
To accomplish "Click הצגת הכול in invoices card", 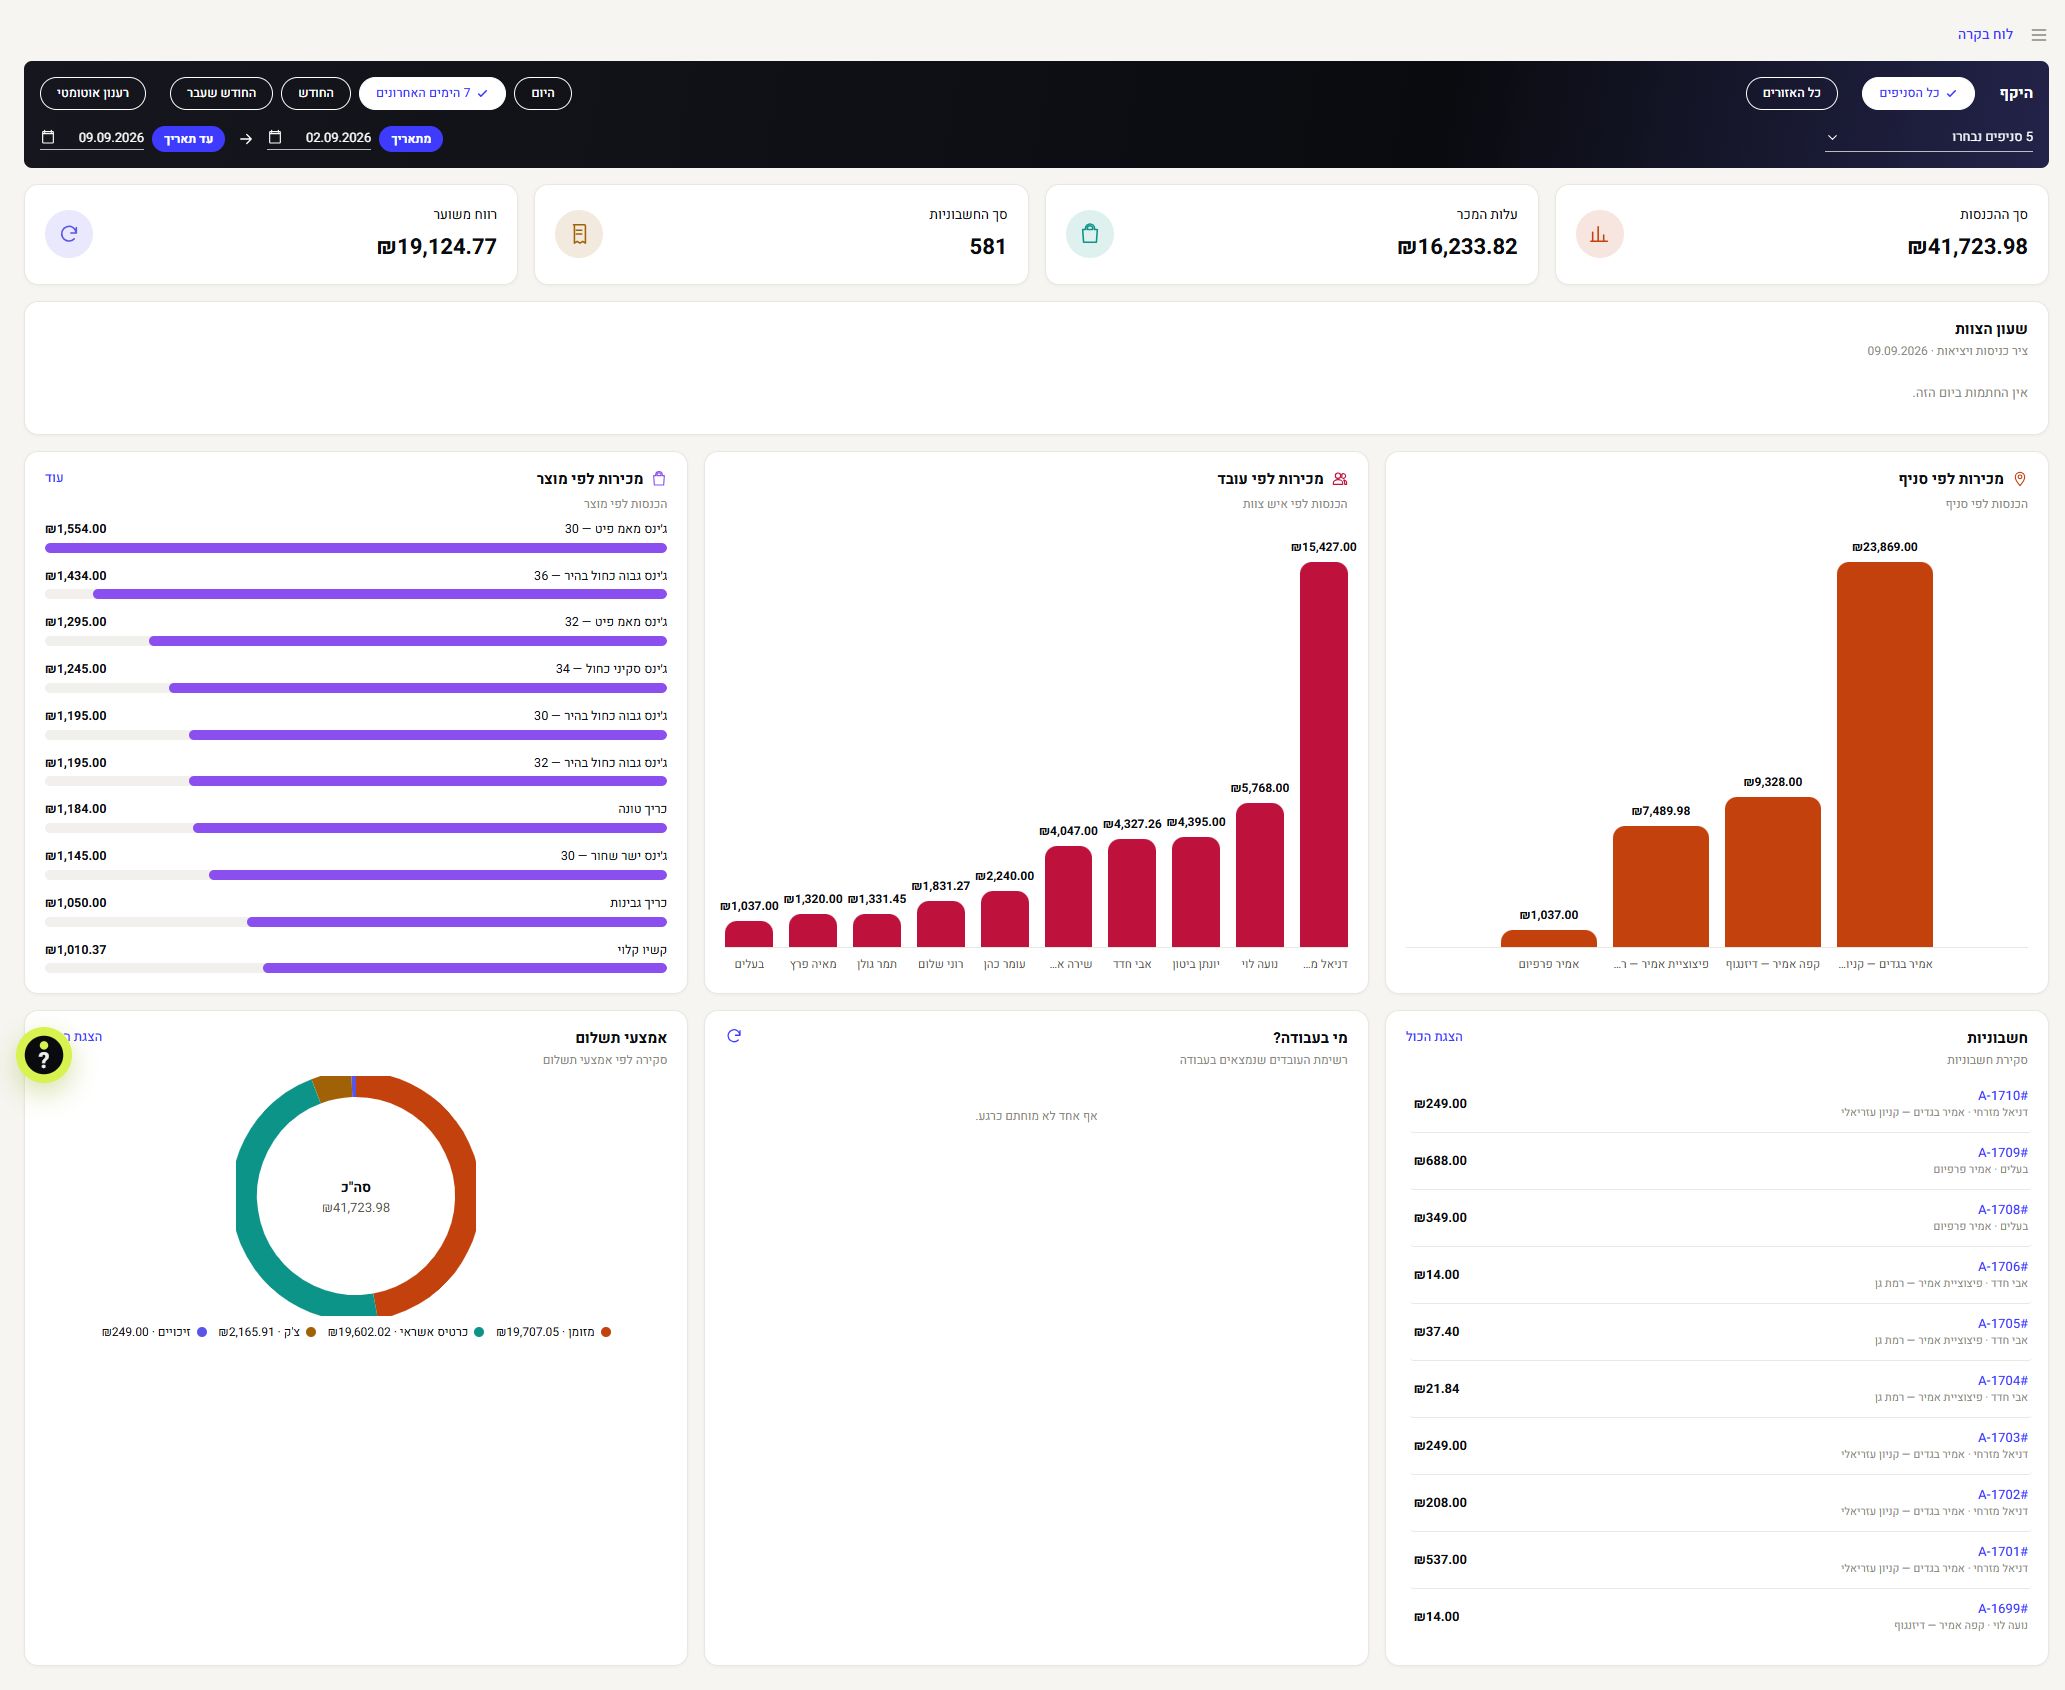I will click(x=1434, y=1037).
